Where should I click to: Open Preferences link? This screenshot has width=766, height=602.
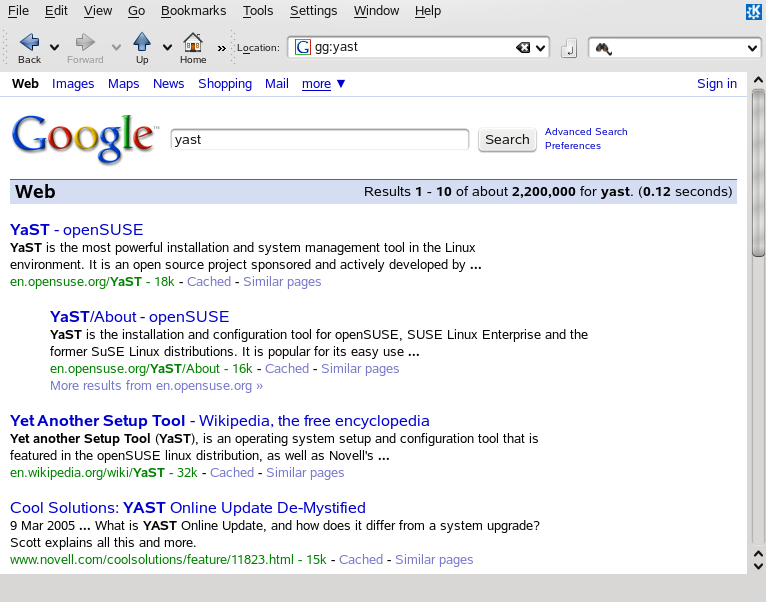tap(573, 146)
